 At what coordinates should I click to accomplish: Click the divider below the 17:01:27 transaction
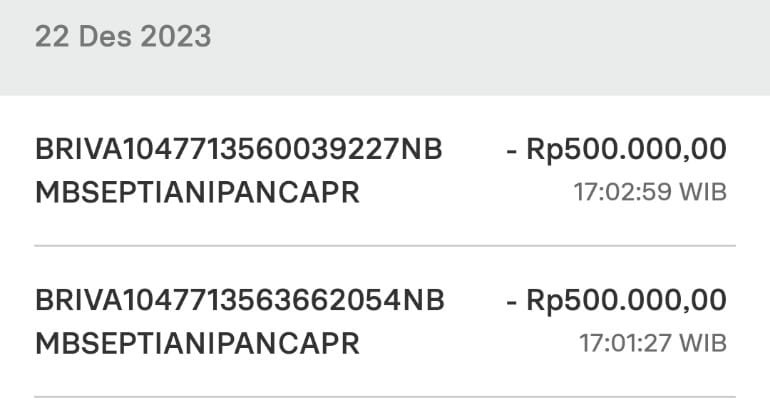click(385, 397)
